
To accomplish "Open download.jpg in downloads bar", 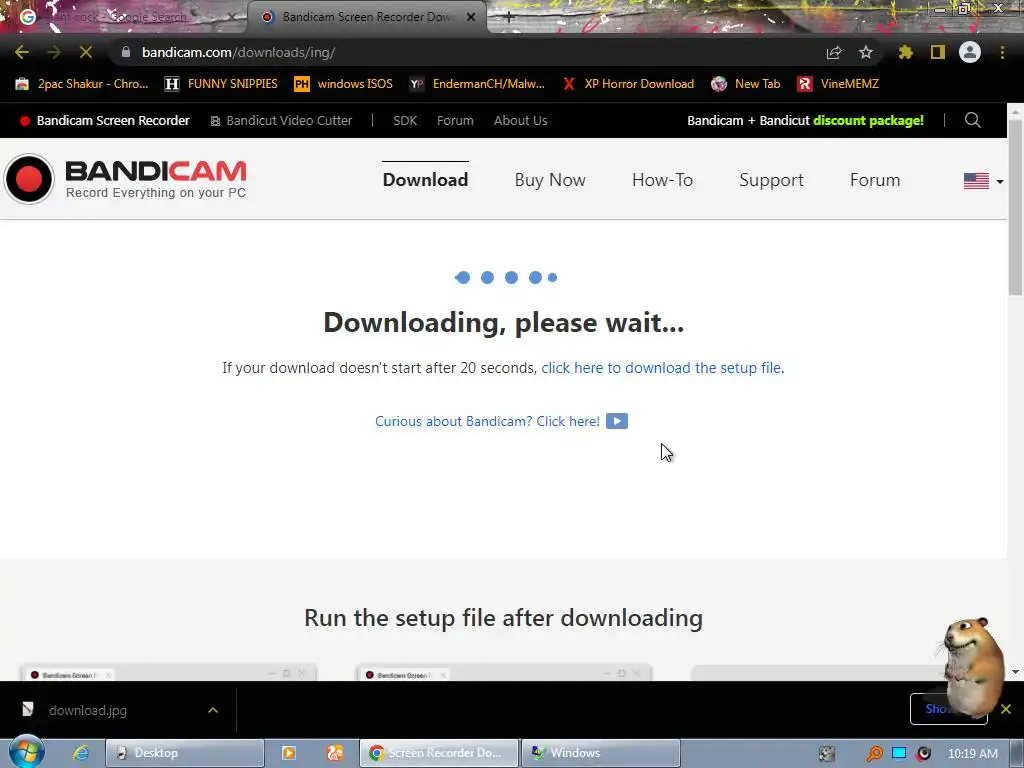I will tap(88, 711).
